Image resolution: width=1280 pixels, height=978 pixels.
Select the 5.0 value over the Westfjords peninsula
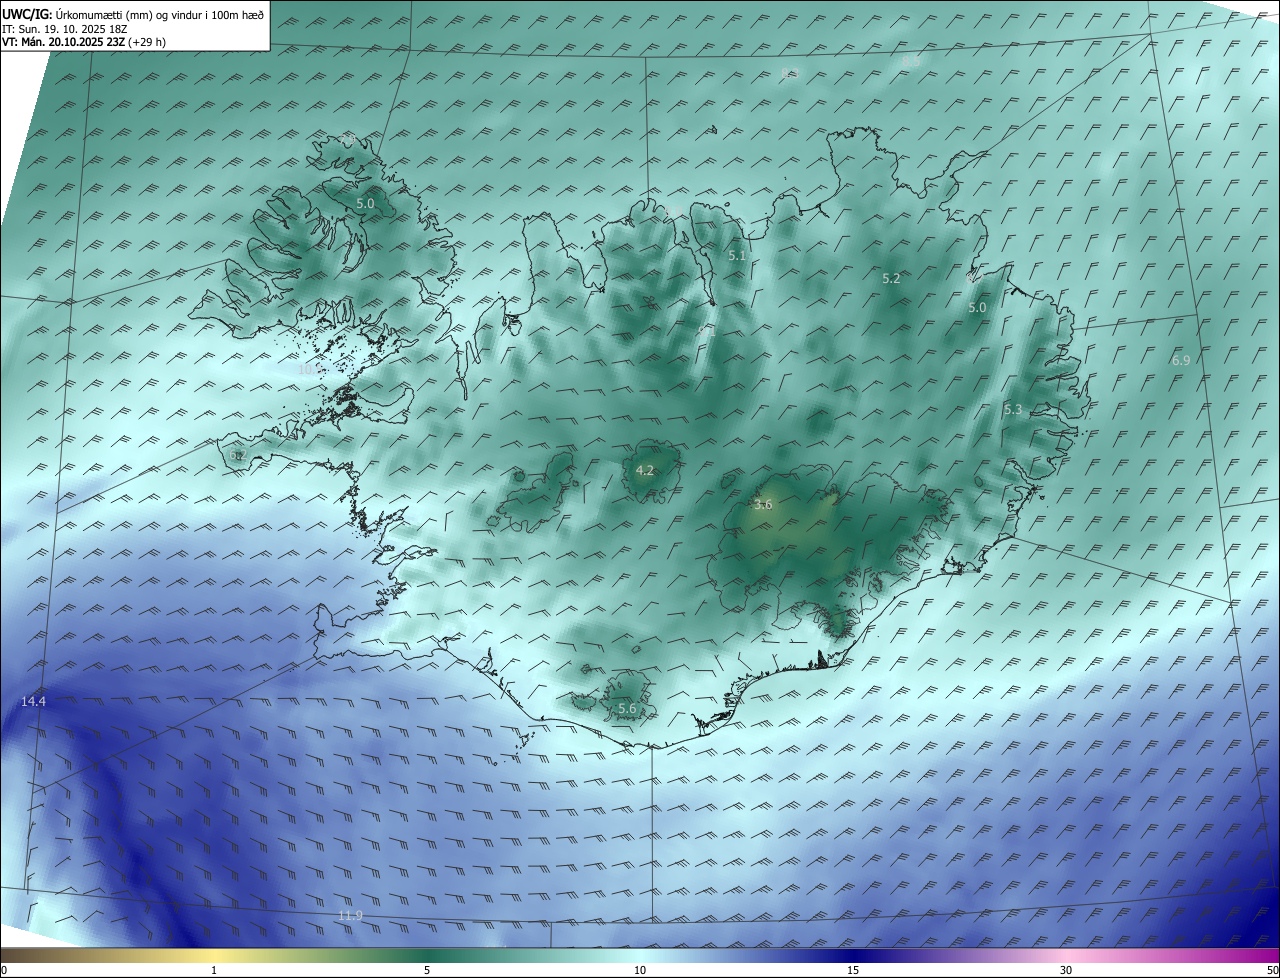click(x=365, y=203)
